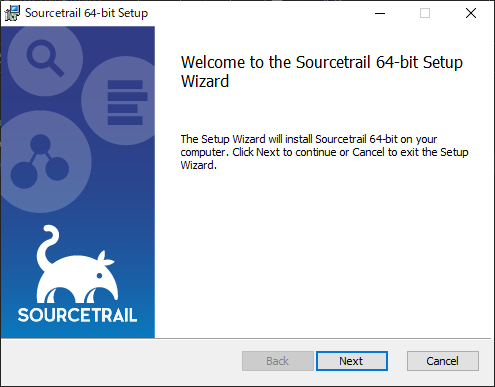
Task: Click the top node of the graph icon
Action: (40, 144)
